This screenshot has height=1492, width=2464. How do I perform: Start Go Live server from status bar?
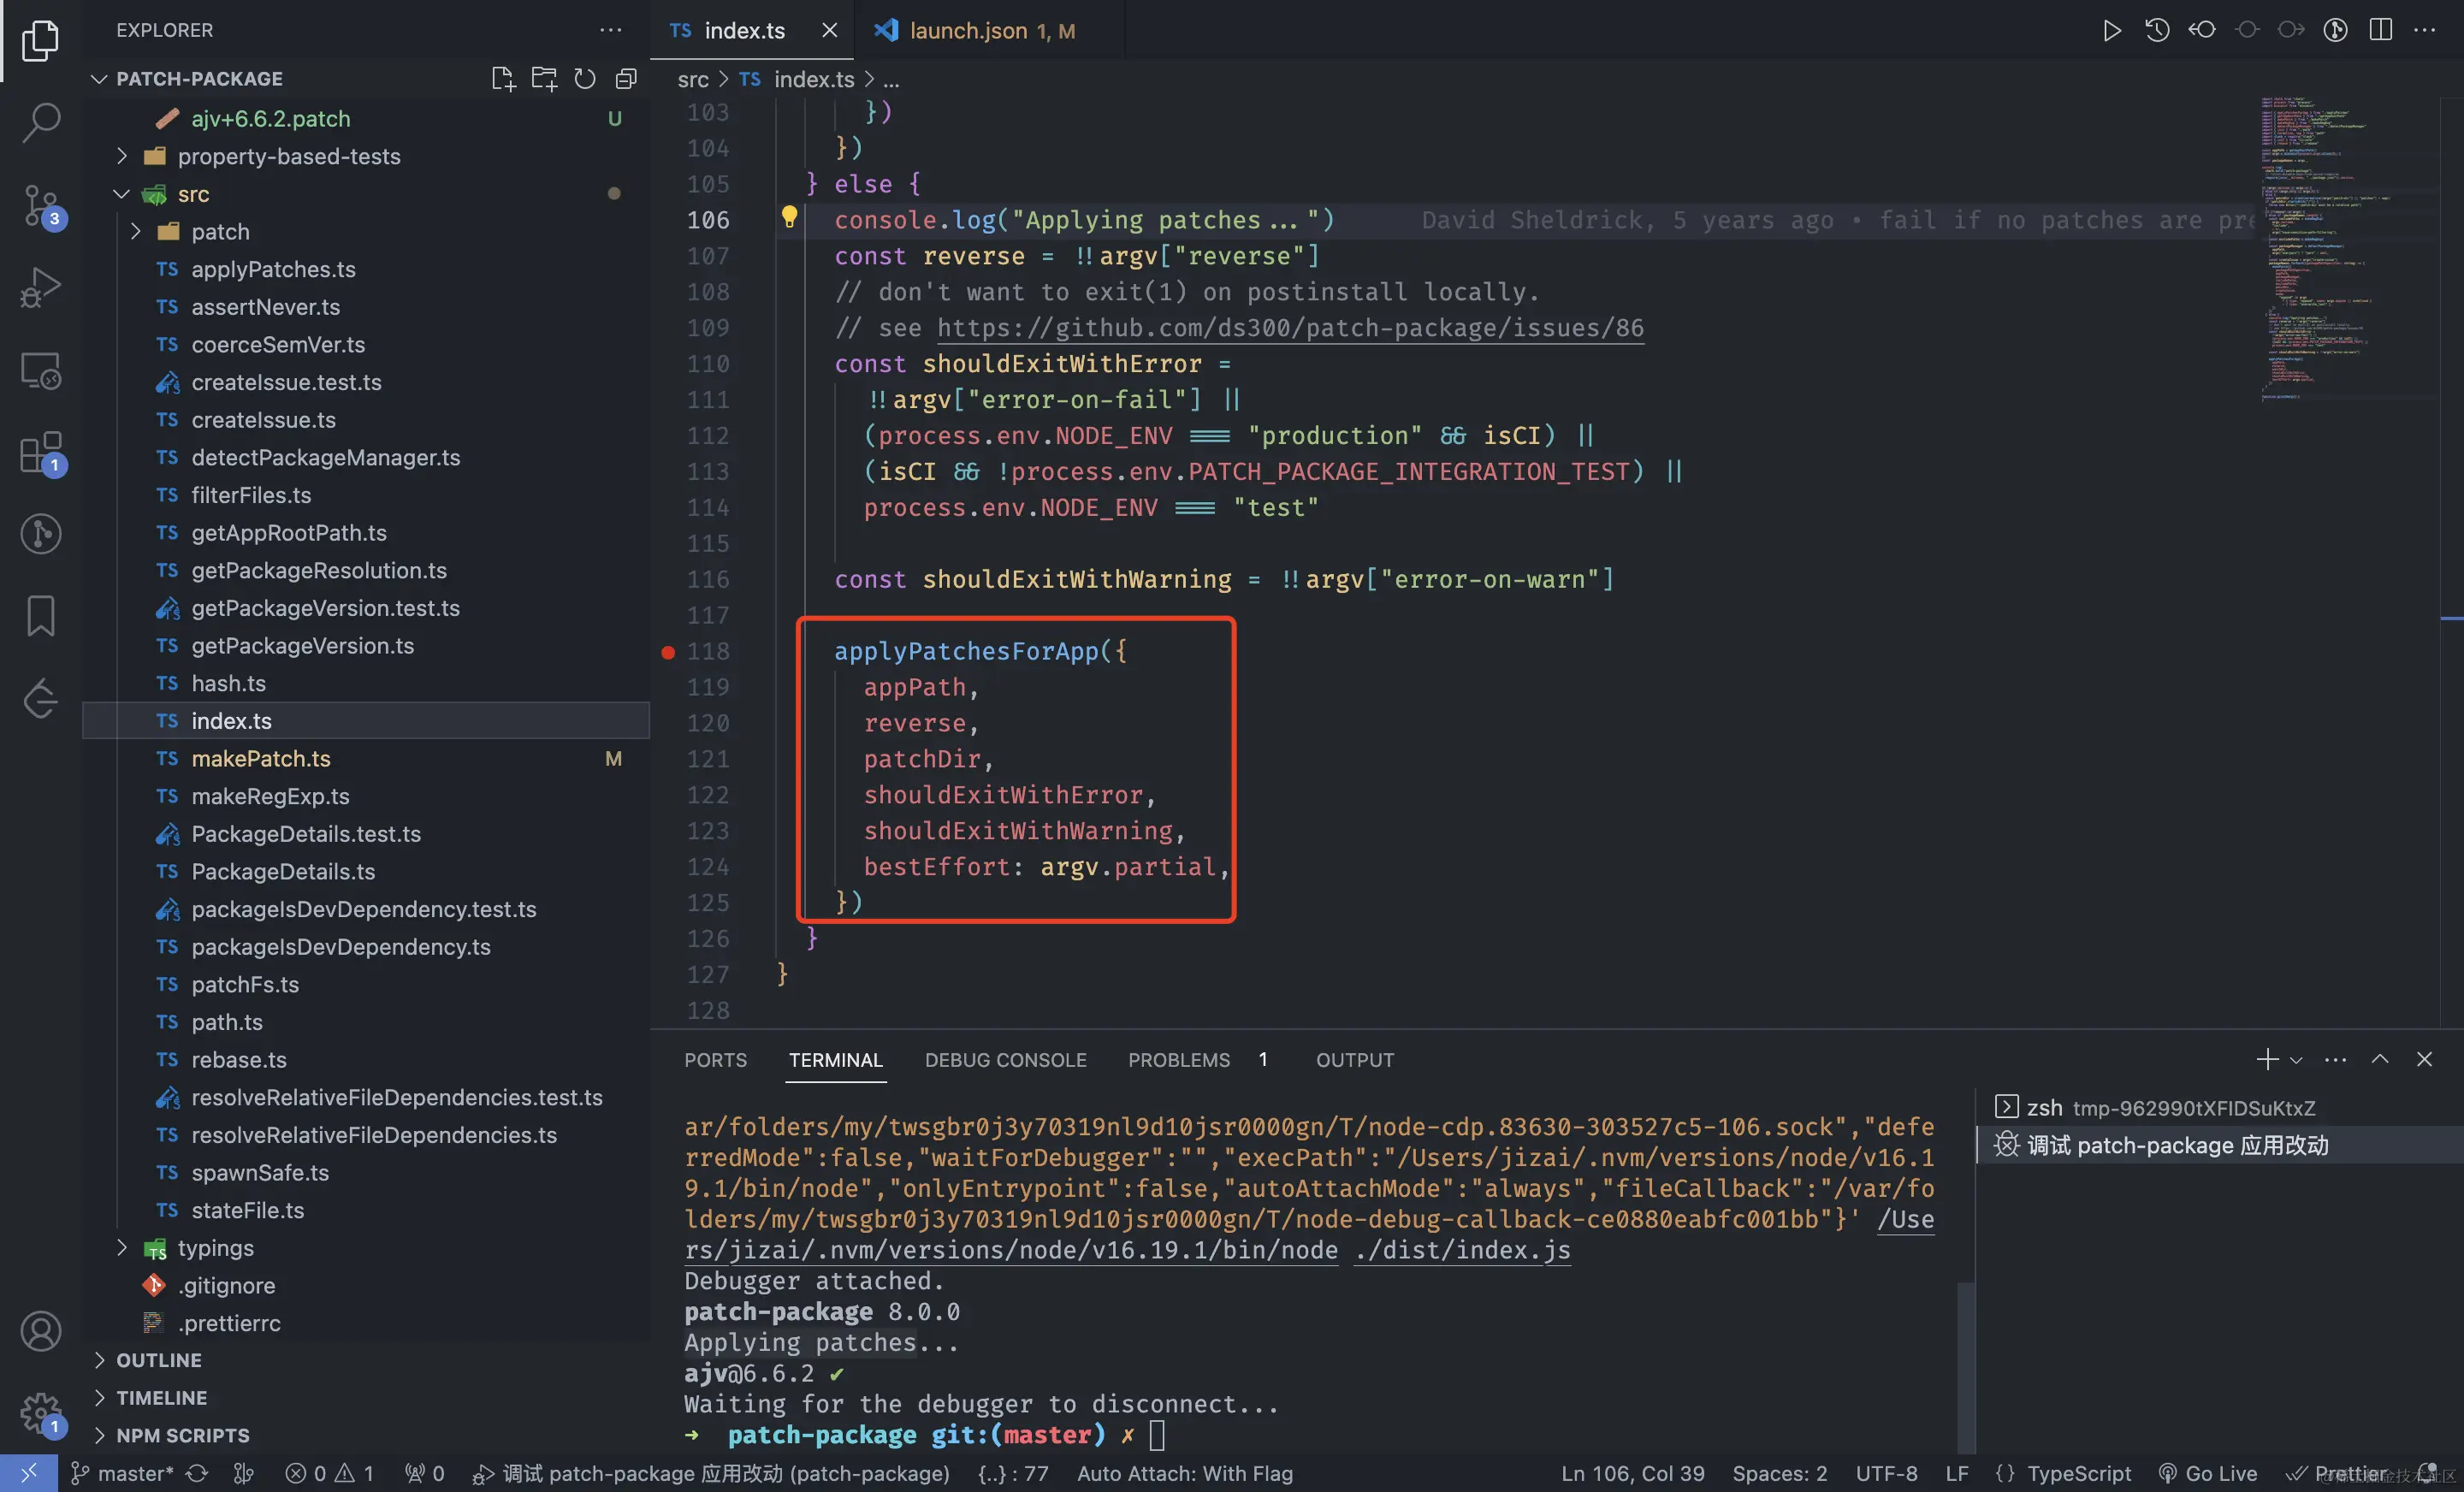tap(2207, 1473)
